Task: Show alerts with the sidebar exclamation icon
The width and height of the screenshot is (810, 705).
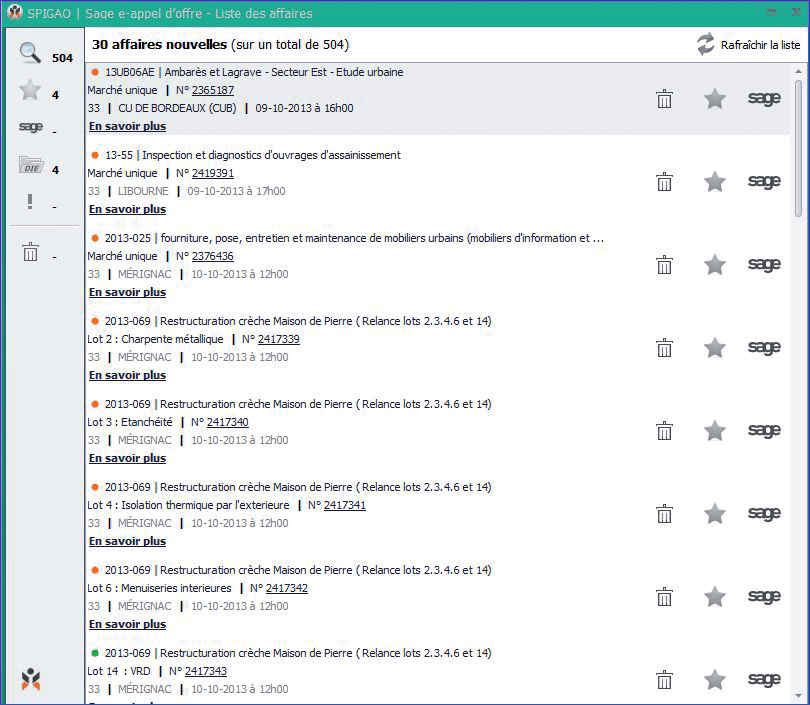Action: point(30,202)
